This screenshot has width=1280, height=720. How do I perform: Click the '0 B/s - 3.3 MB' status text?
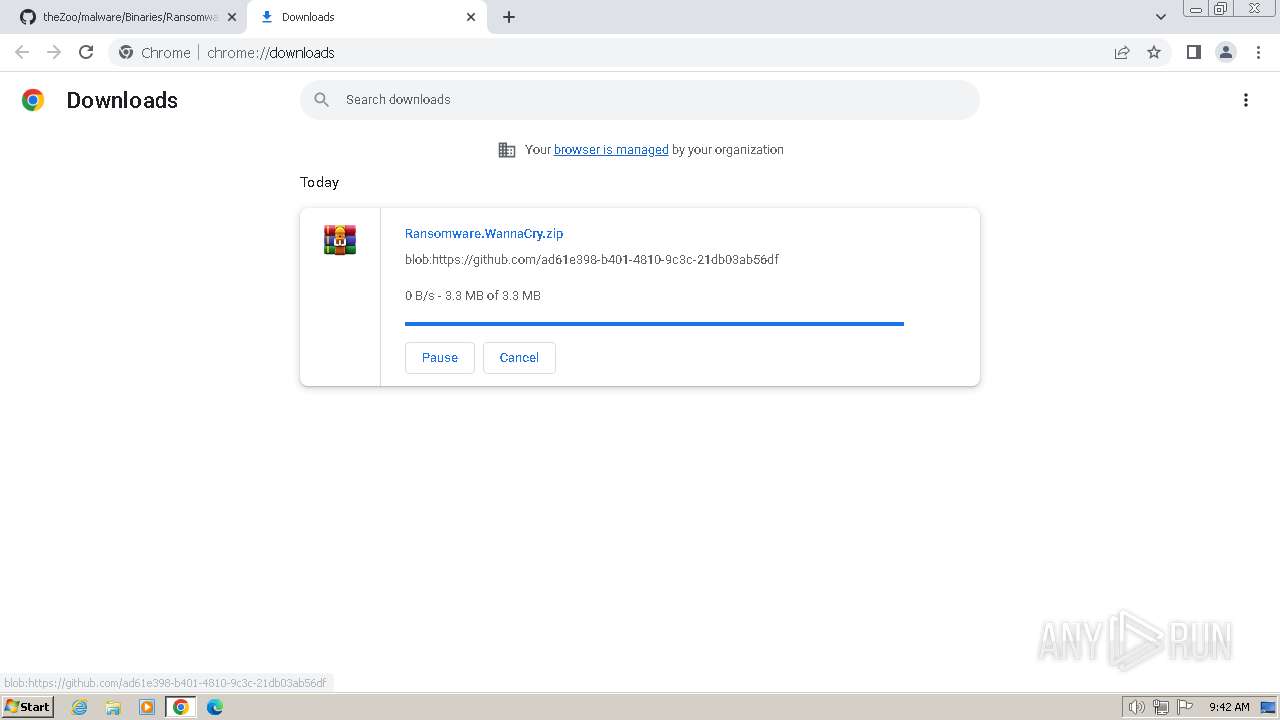click(473, 296)
